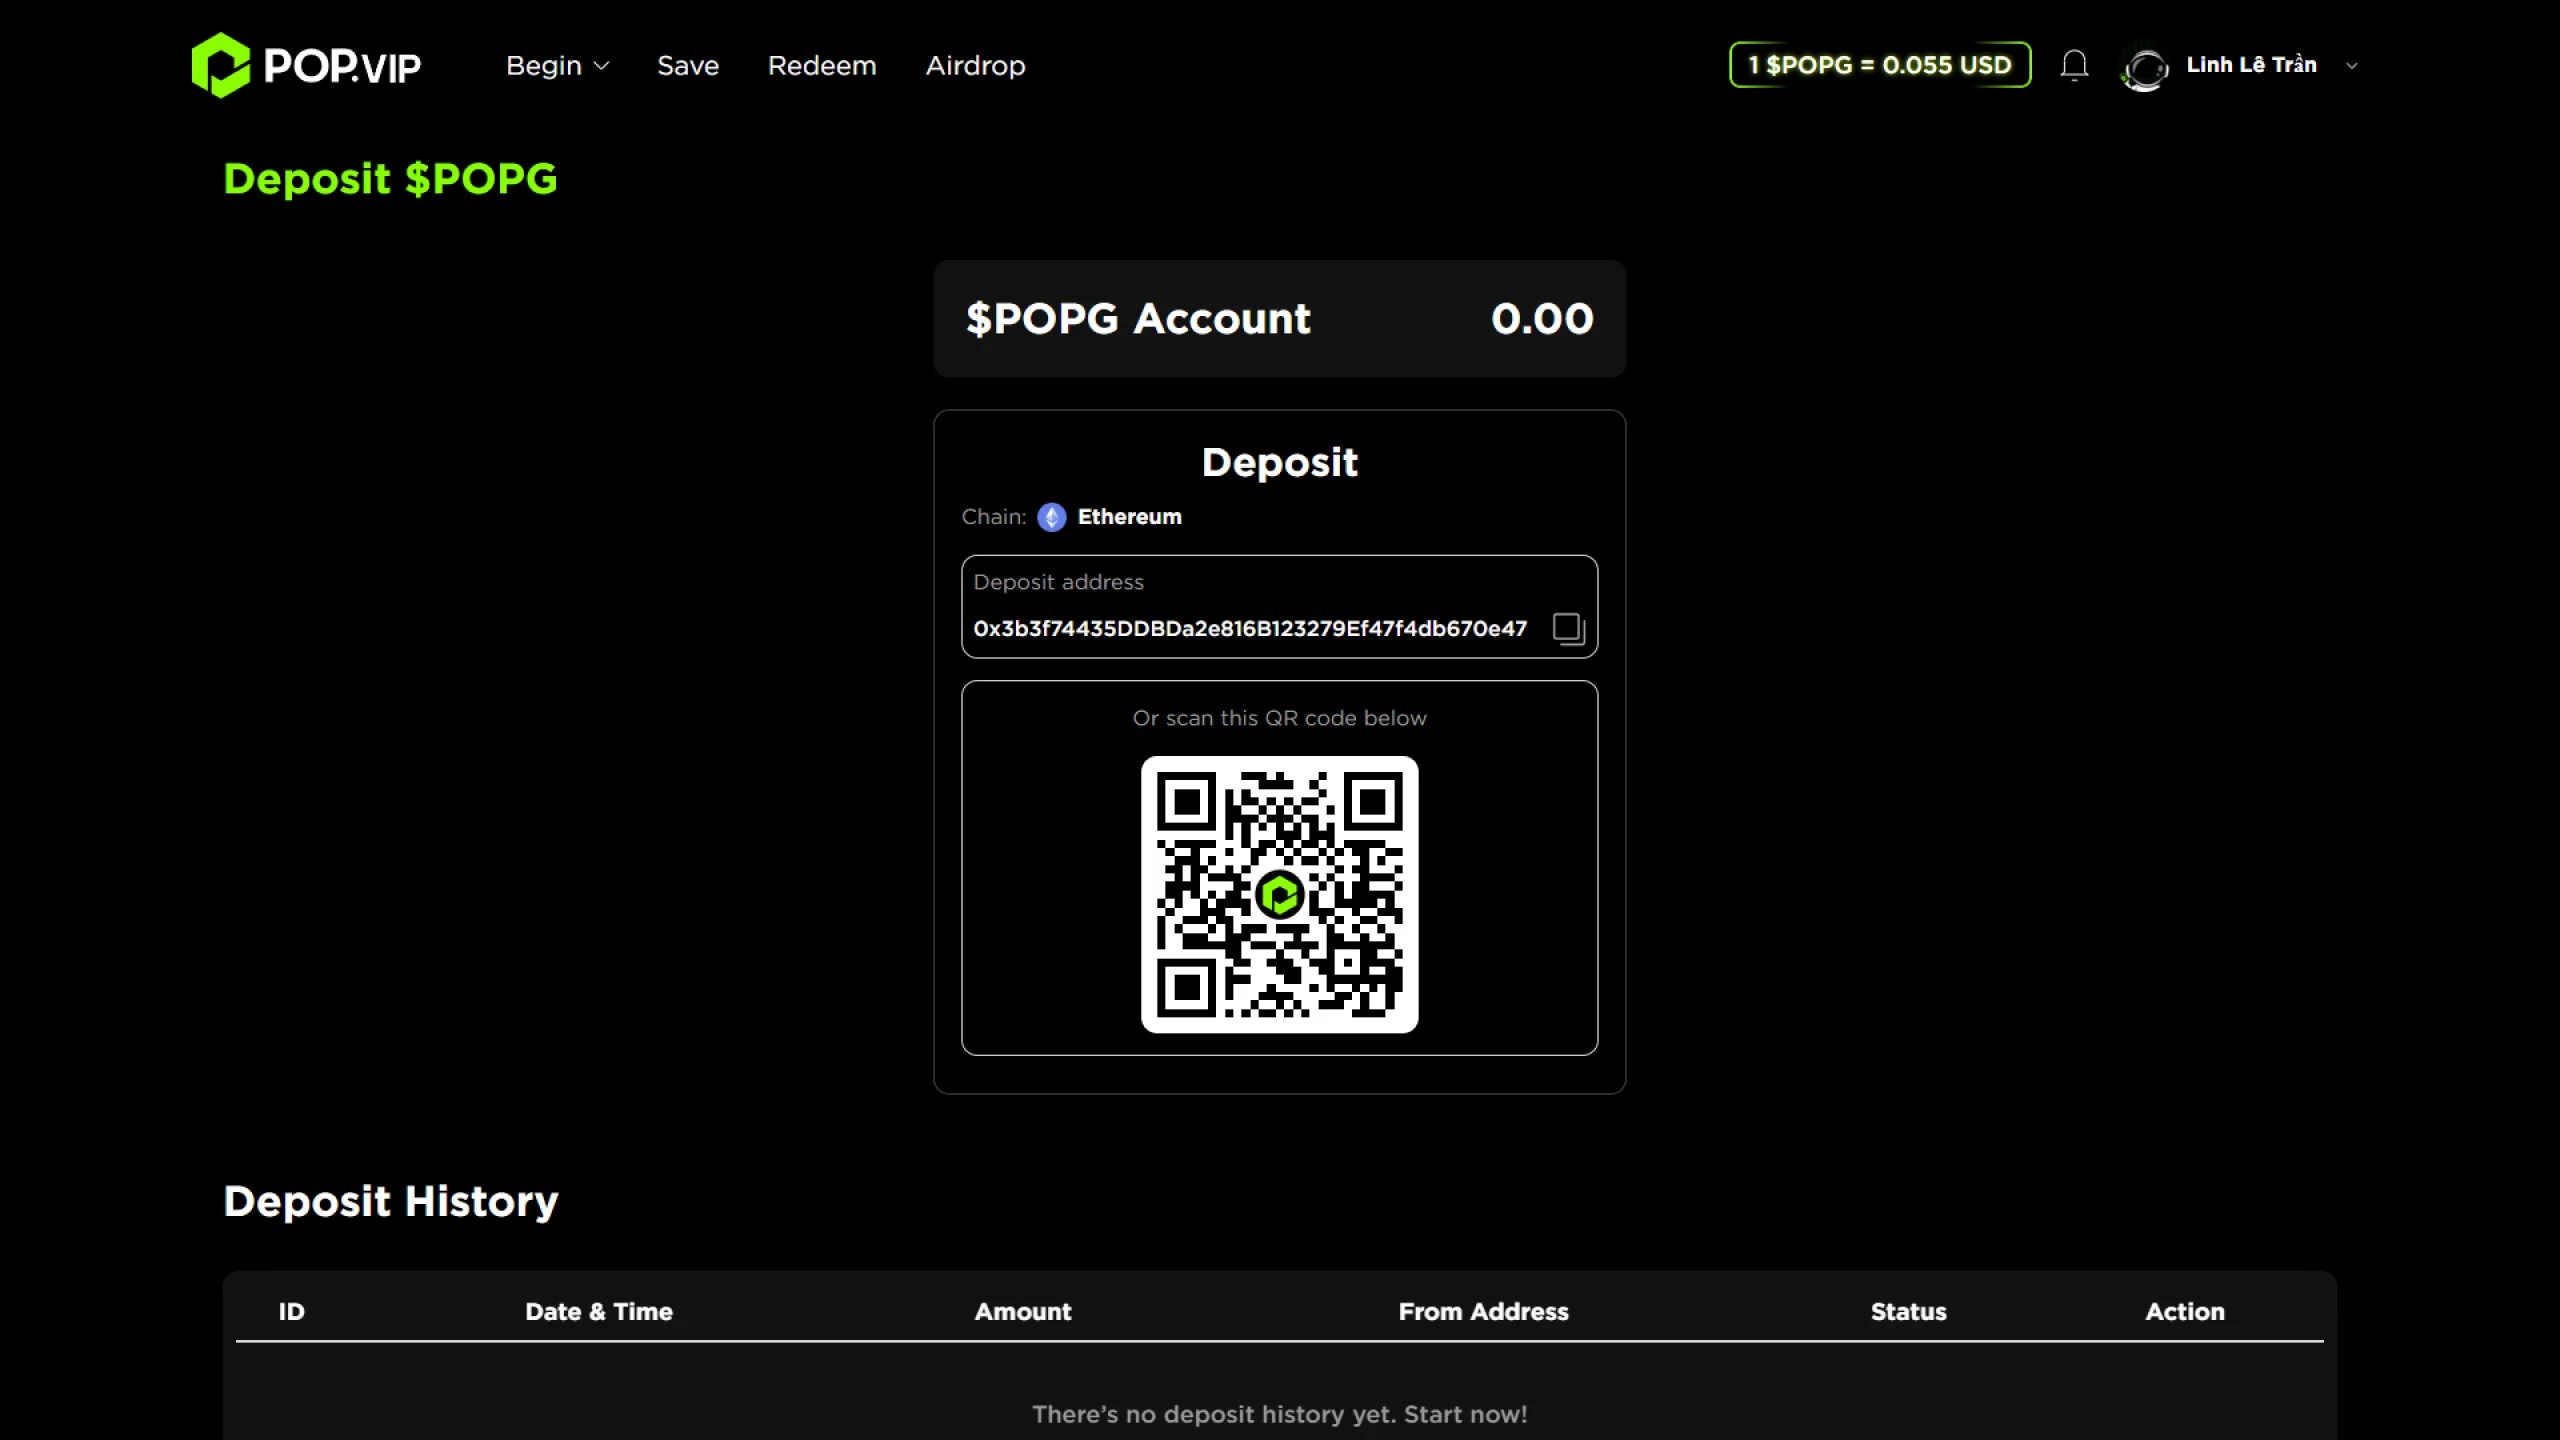Expand the account chevron next to username
Viewport: 2560px width, 1440px height.
coord(2352,66)
